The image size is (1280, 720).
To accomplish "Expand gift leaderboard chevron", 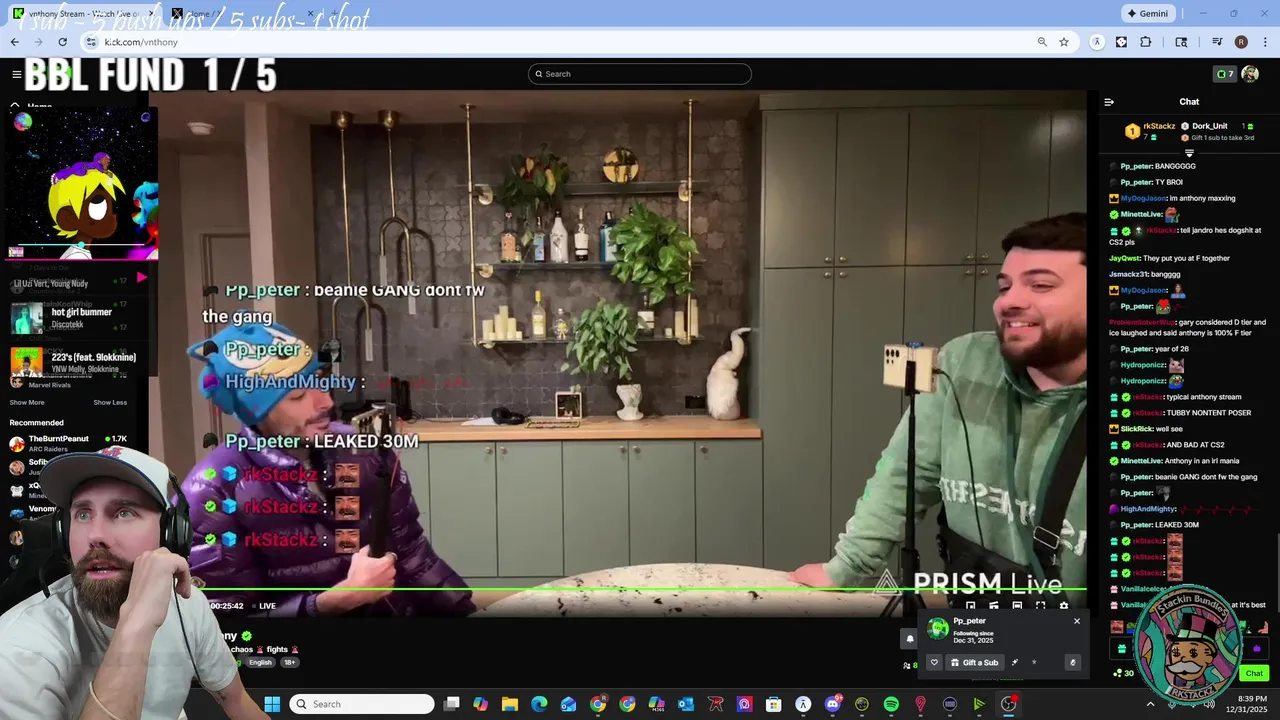I will pos(1189,153).
